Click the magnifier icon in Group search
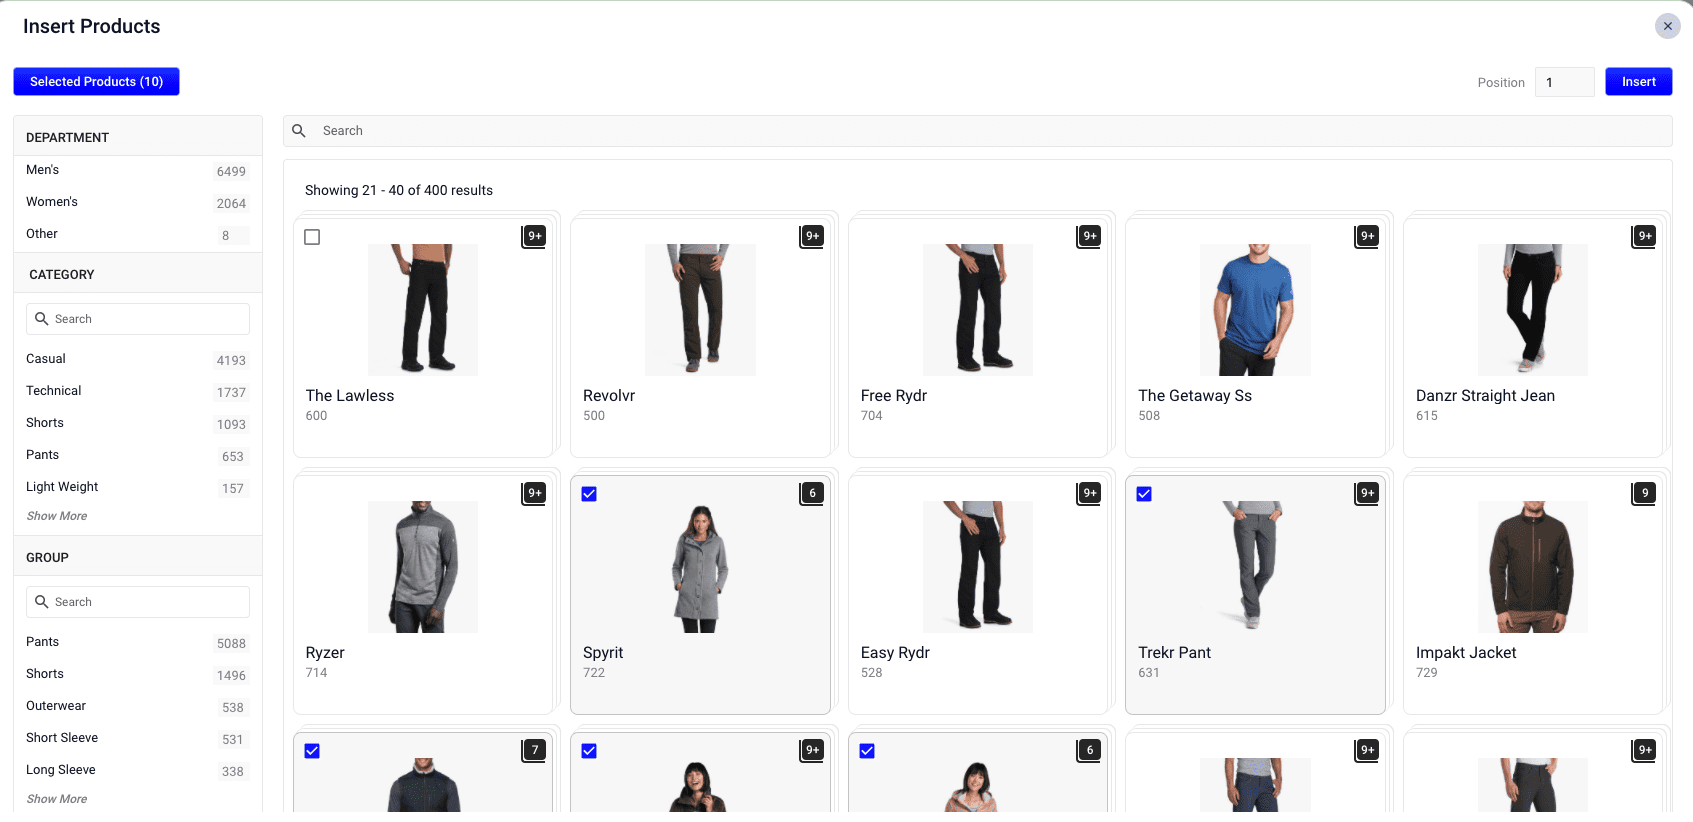The height and width of the screenshot is (822, 1693). [x=42, y=602]
